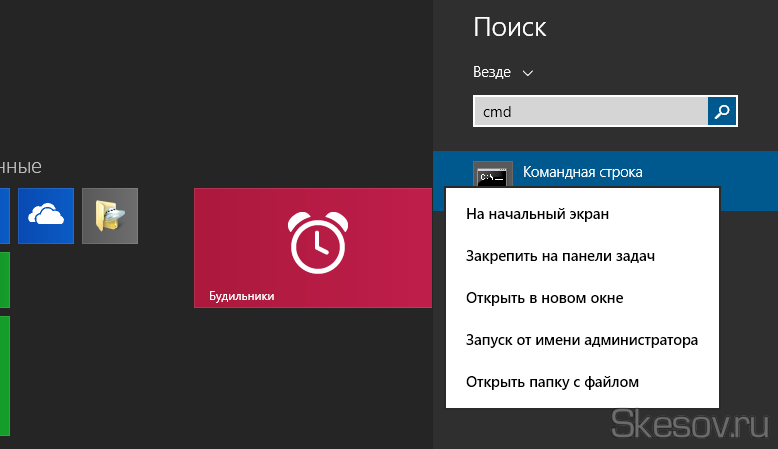The height and width of the screenshot is (449, 778).
Task: Select "Запуск от имени администратора"
Action: 581,340
